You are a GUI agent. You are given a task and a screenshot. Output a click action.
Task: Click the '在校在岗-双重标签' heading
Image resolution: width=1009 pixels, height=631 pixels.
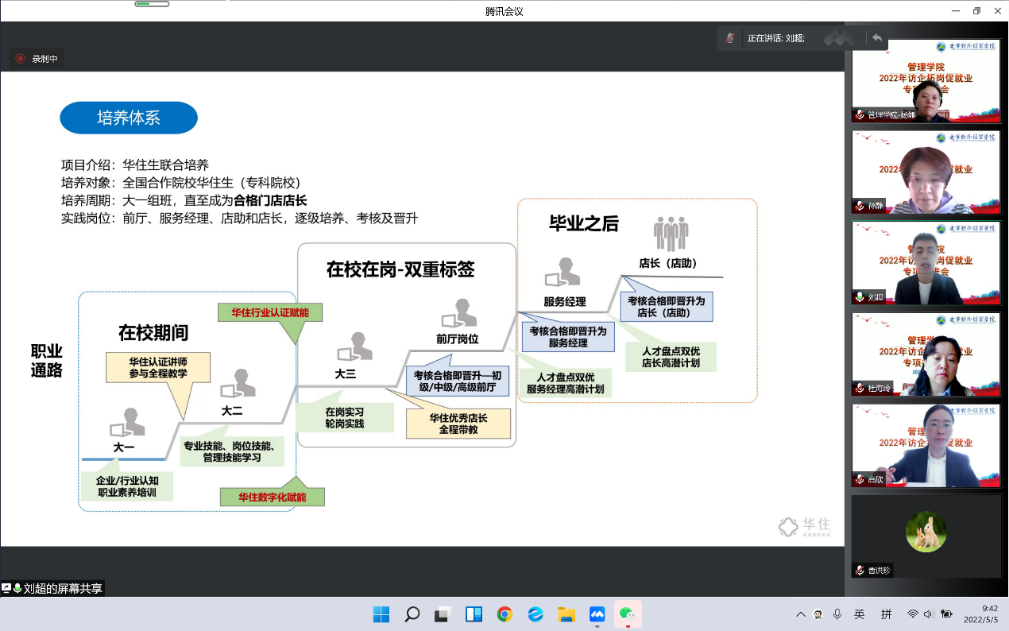pyautogui.click(x=400, y=269)
